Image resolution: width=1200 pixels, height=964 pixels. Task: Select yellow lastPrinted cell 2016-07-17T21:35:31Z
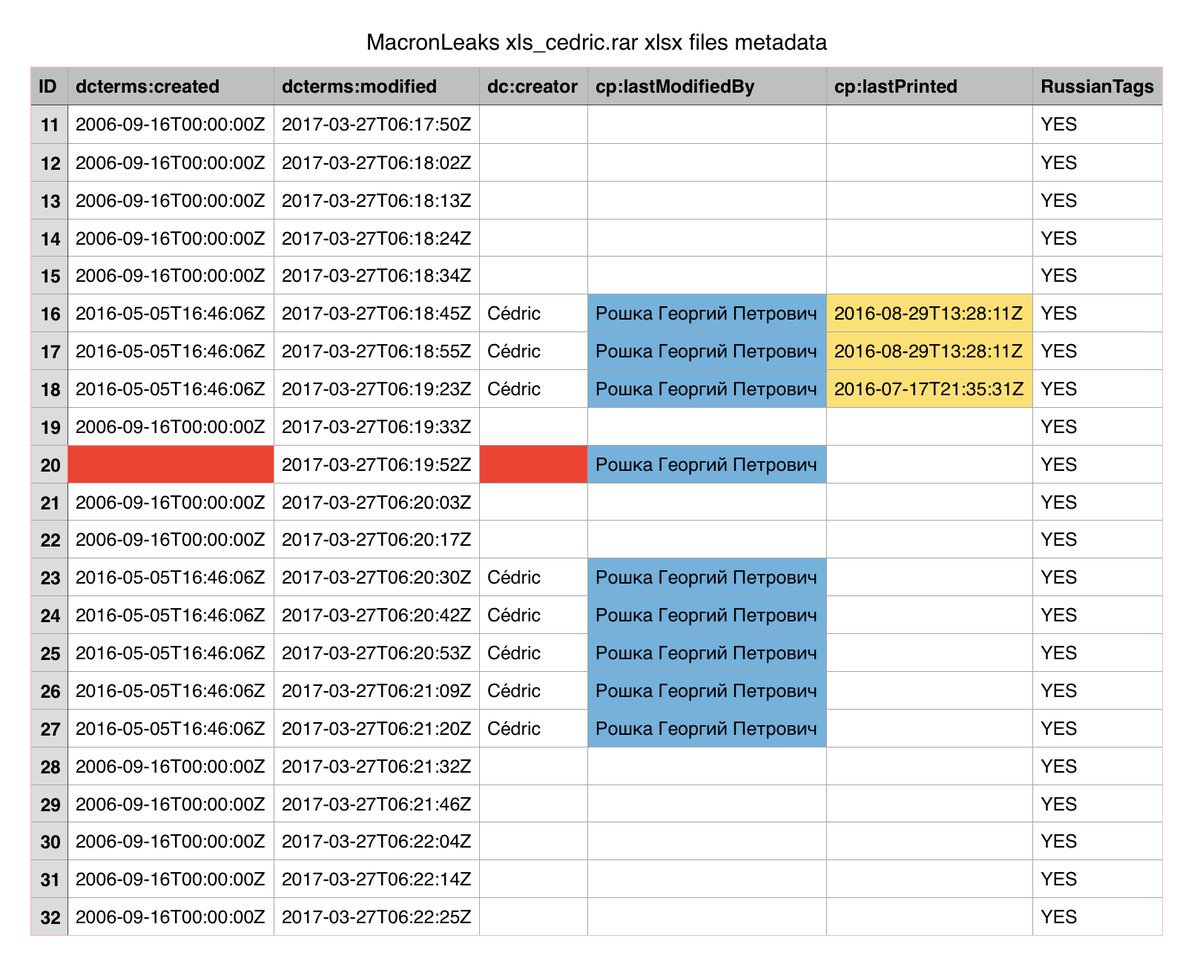click(929, 389)
